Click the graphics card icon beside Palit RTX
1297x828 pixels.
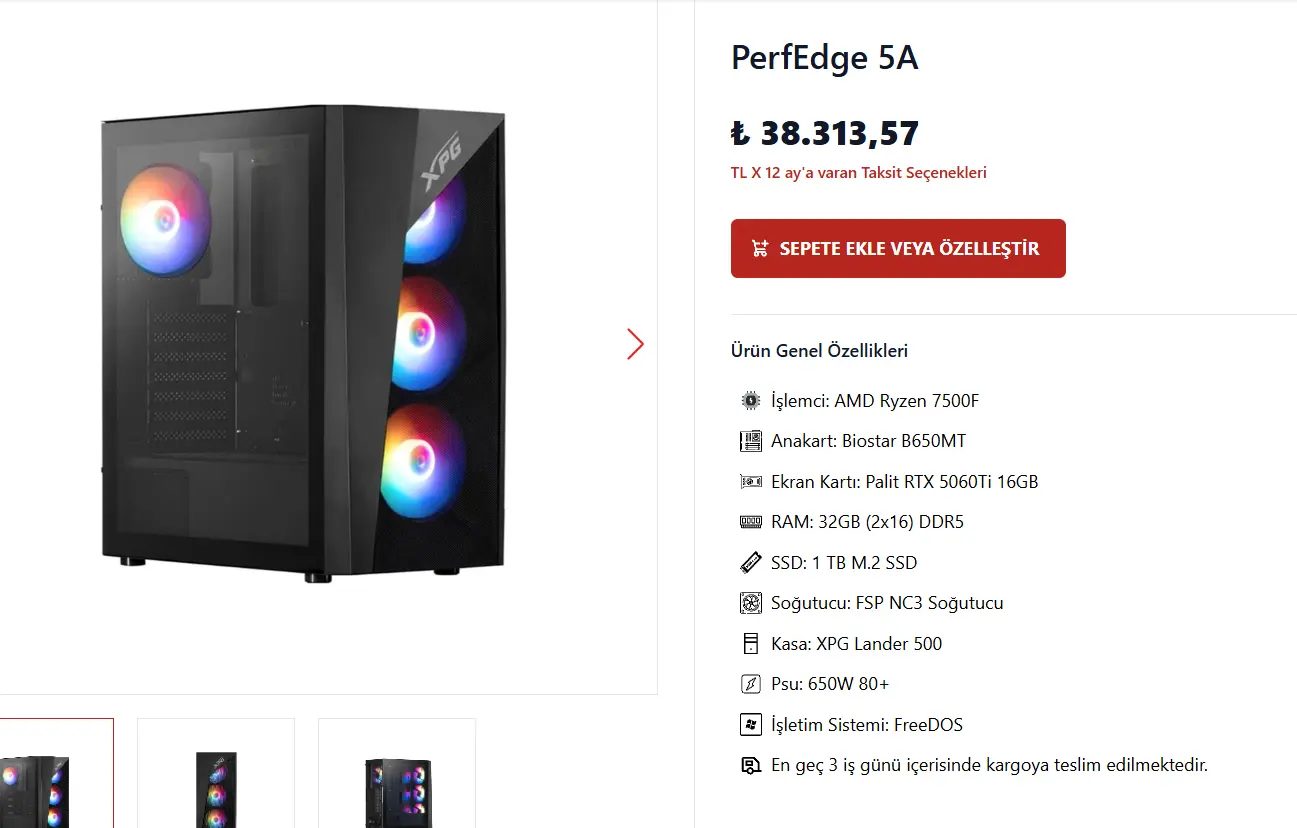tap(750, 482)
